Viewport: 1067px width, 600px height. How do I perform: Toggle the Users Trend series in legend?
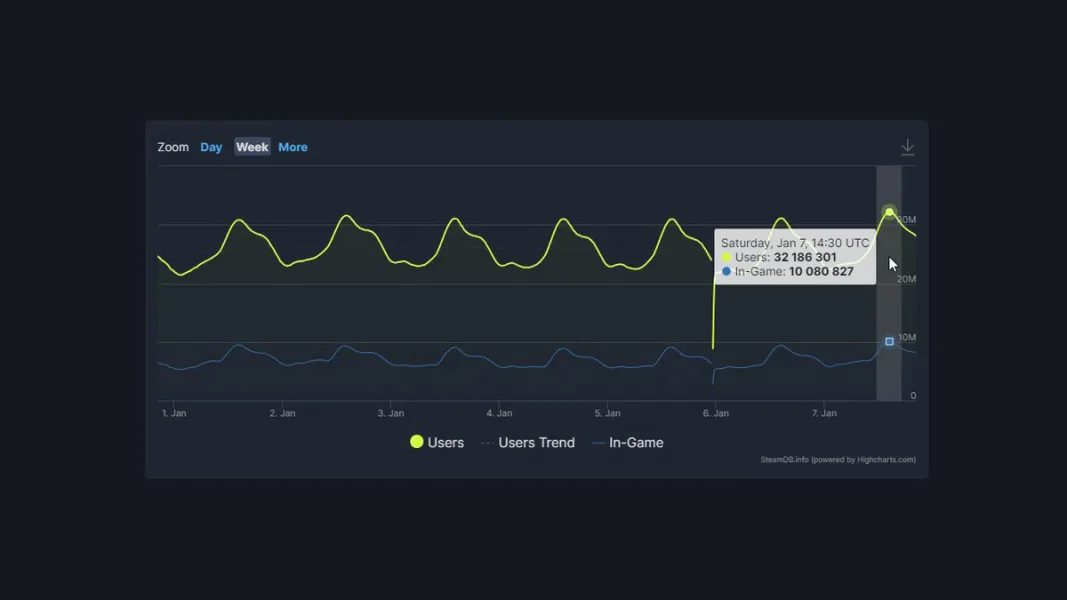click(528, 442)
